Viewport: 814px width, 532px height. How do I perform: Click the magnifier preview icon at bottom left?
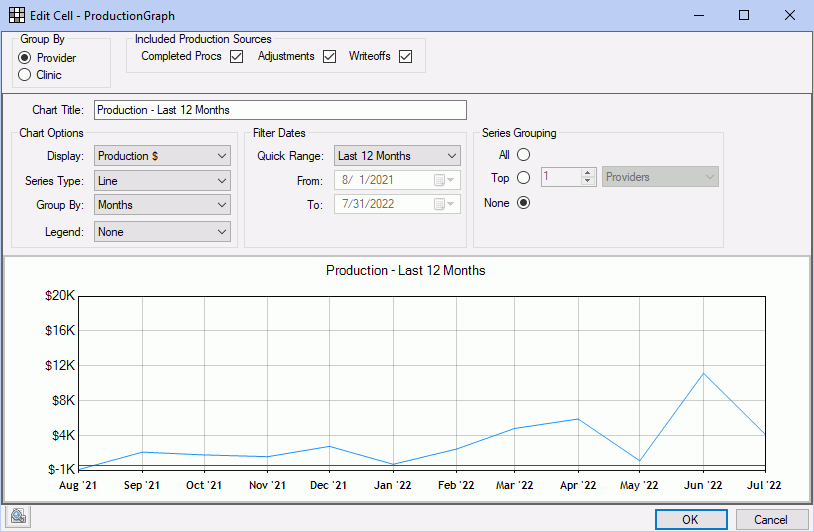pyautogui.click(x=18, y=517)
